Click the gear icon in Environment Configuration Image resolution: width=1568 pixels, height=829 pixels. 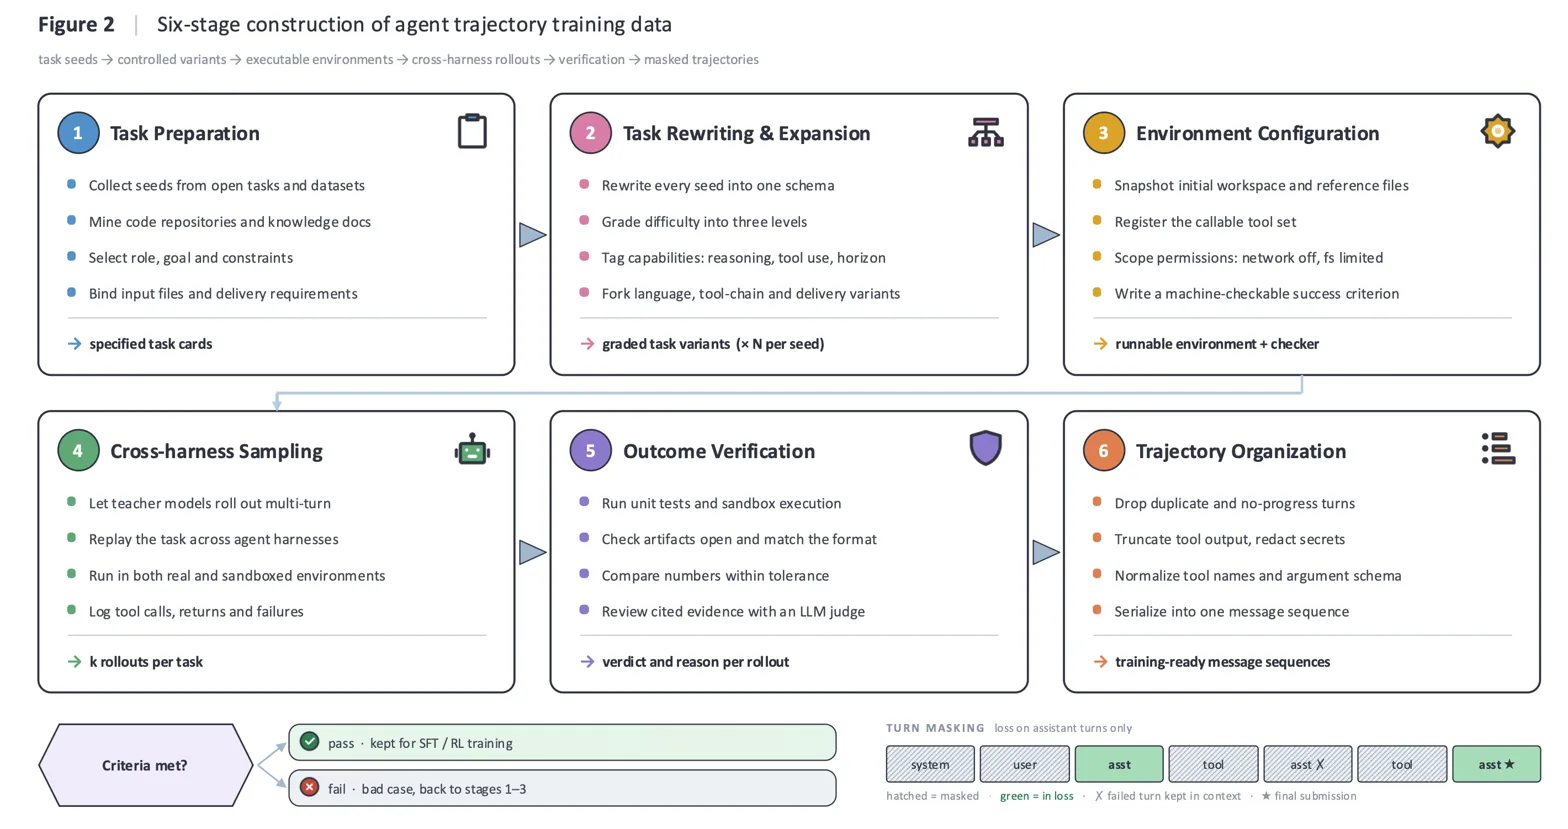1497,131
